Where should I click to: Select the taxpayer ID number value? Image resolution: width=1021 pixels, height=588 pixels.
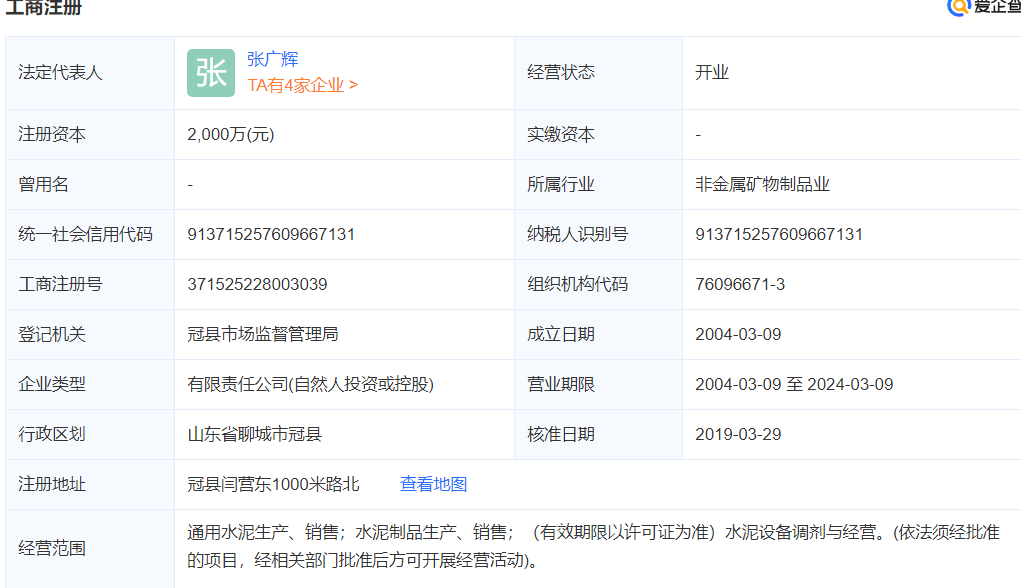tap(778, 234)
